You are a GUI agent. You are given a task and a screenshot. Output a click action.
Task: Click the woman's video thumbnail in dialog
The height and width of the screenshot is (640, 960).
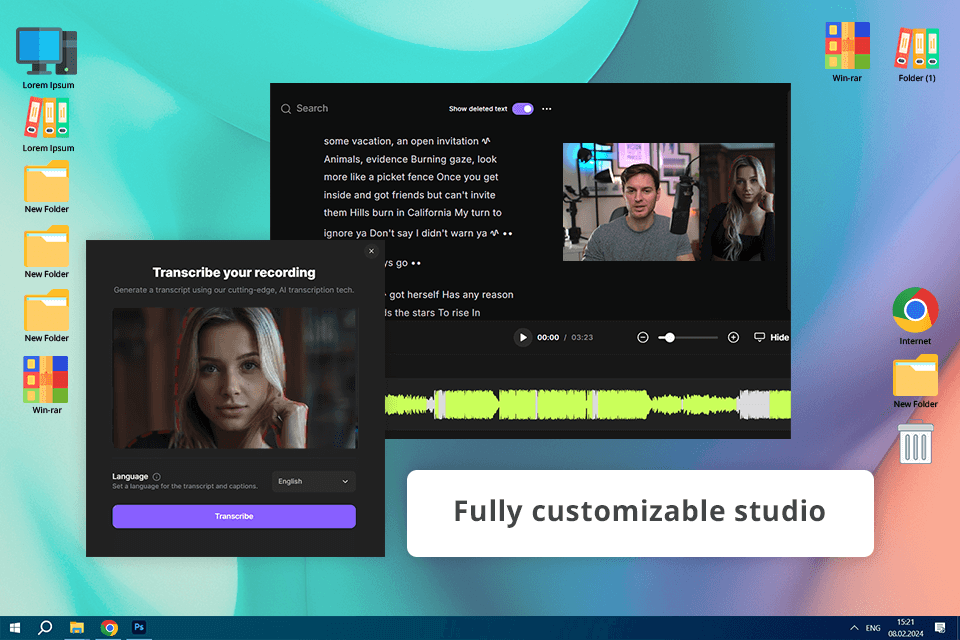point(234,378)
